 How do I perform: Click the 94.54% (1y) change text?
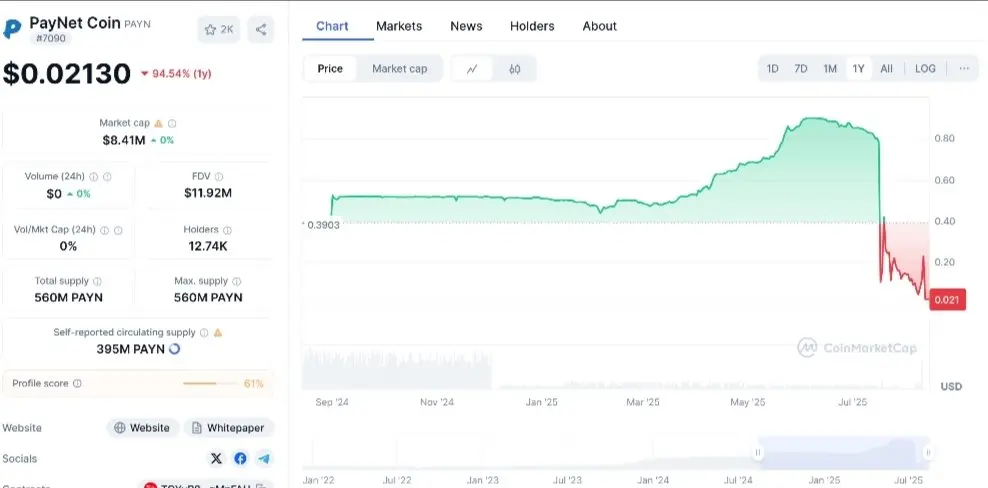(181, 74)
